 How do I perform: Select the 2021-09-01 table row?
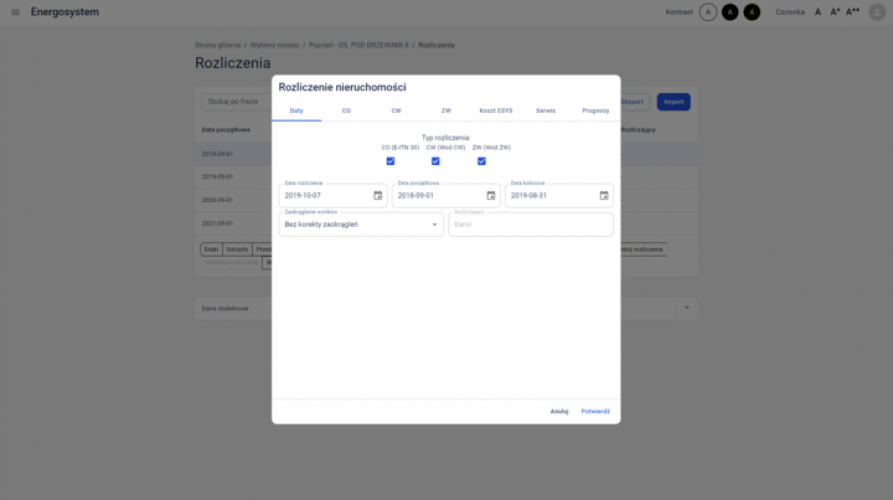[x=233, y=223]
